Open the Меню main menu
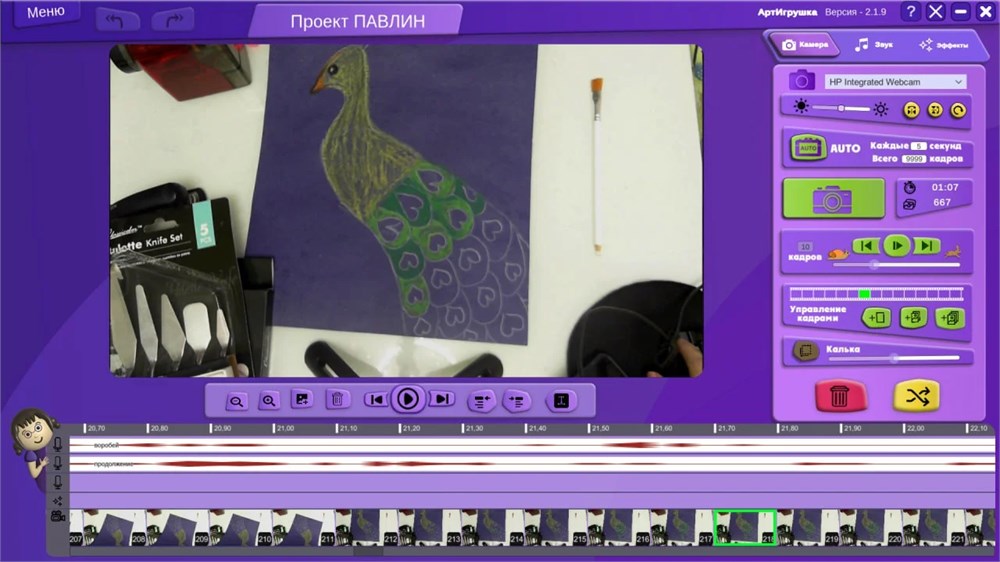The height and width of the screenshot is (562, 1000). click(x=43, y=12)
